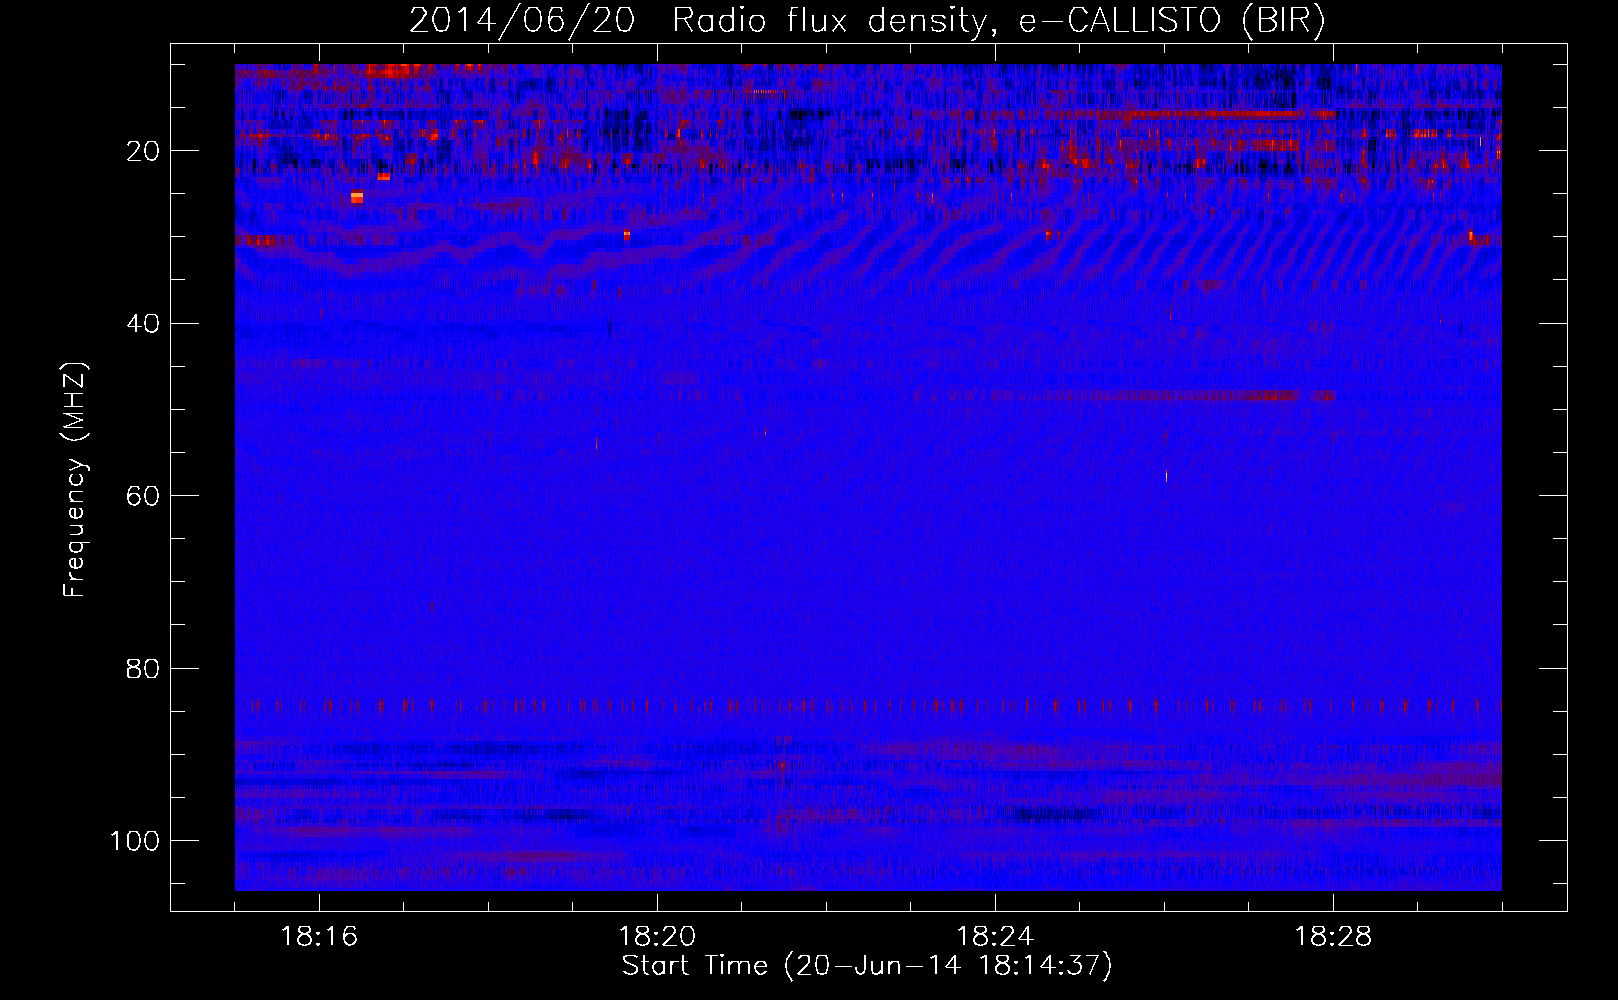The width and height of the screenshot is (1618, 1000).
Task: Click the '18:28' time tick label
Action: click(x=1333, y=937)
